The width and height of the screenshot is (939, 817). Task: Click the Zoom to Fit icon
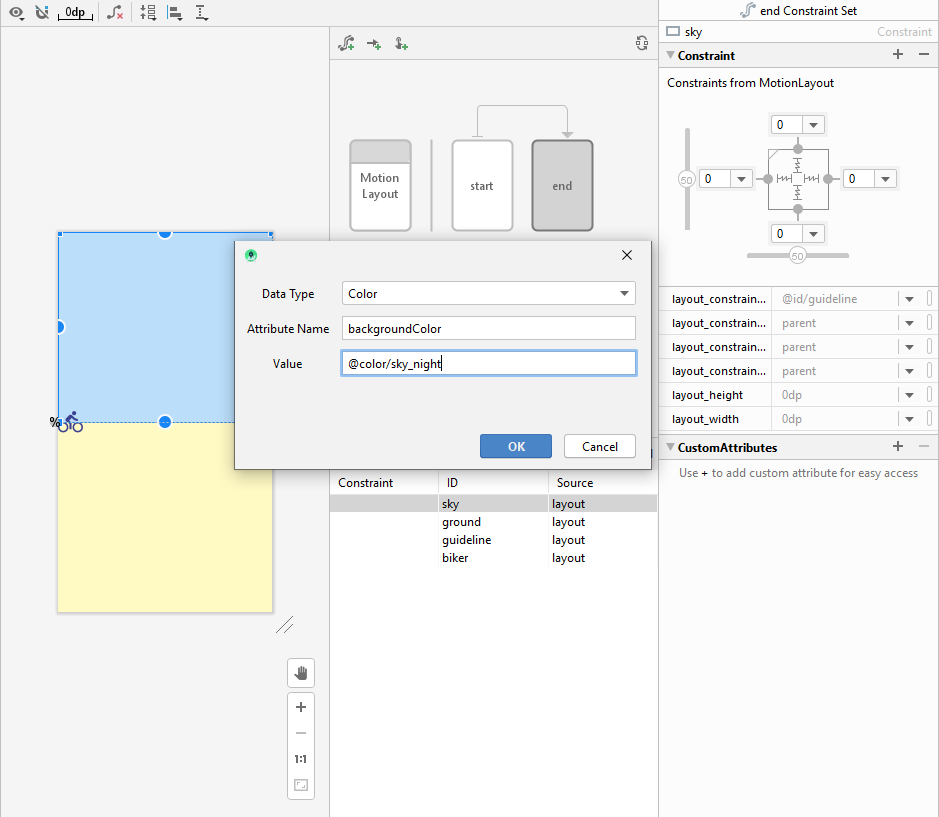point(300,785)
